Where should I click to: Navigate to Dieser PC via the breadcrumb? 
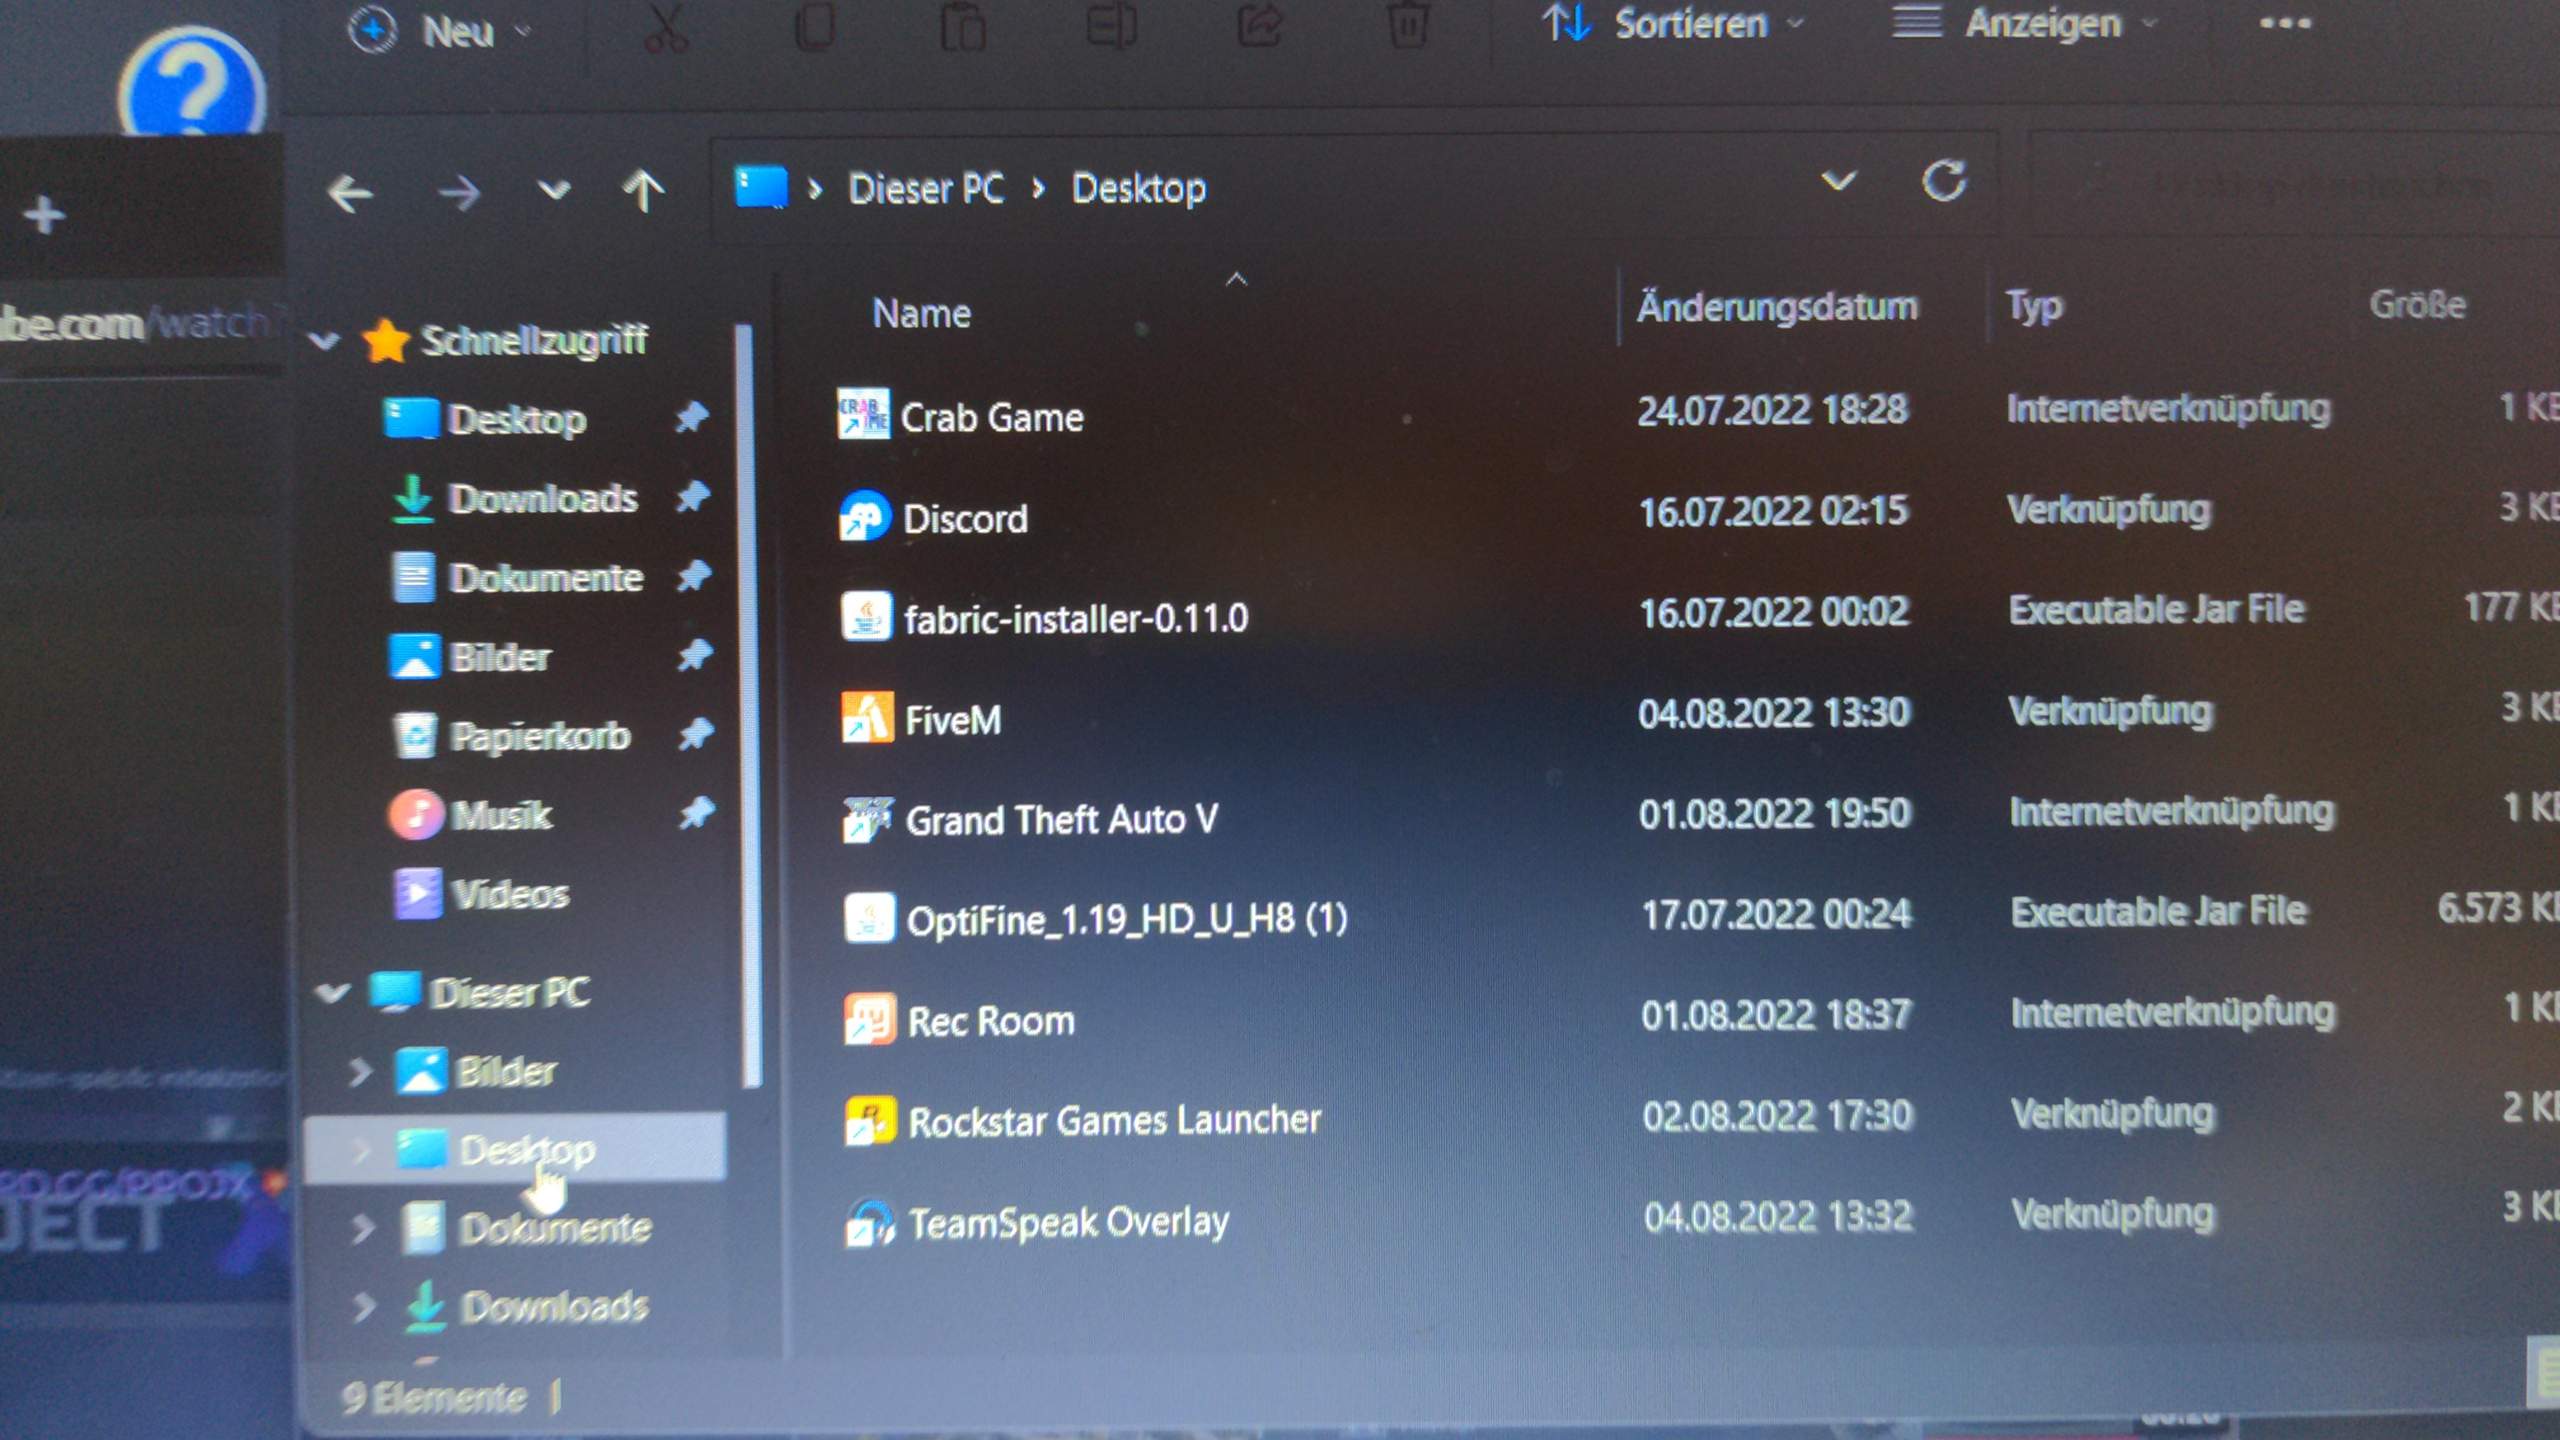tap(925, 188)
